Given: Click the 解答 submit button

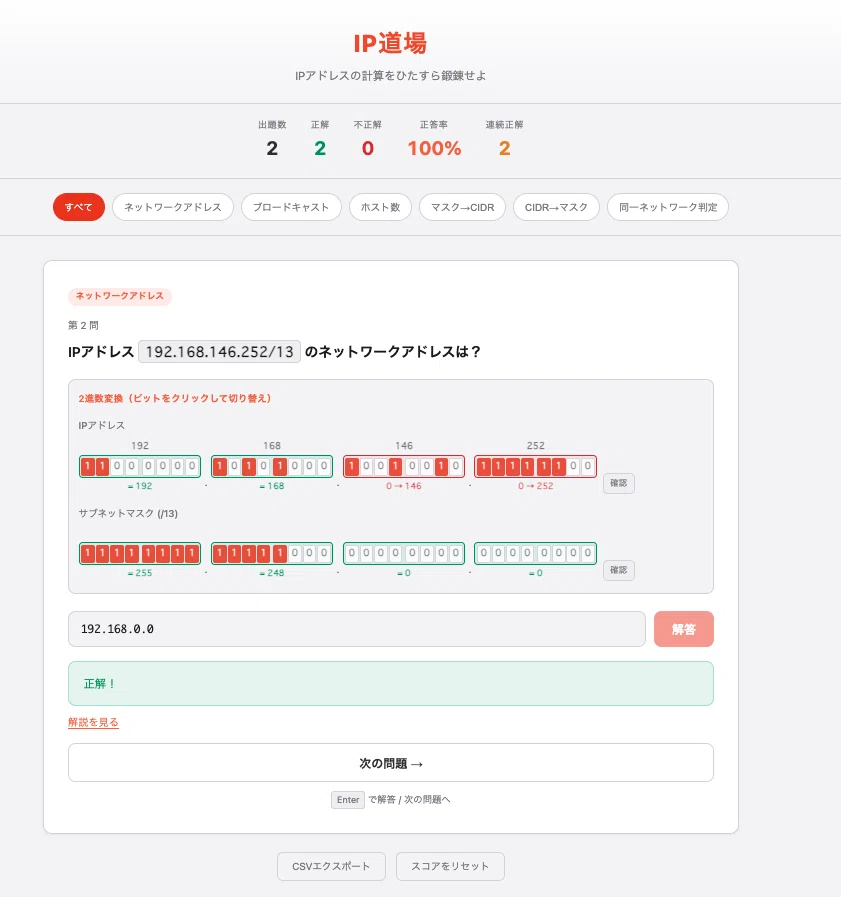Looking at the screenshot, I should click(x=684, y=629).
